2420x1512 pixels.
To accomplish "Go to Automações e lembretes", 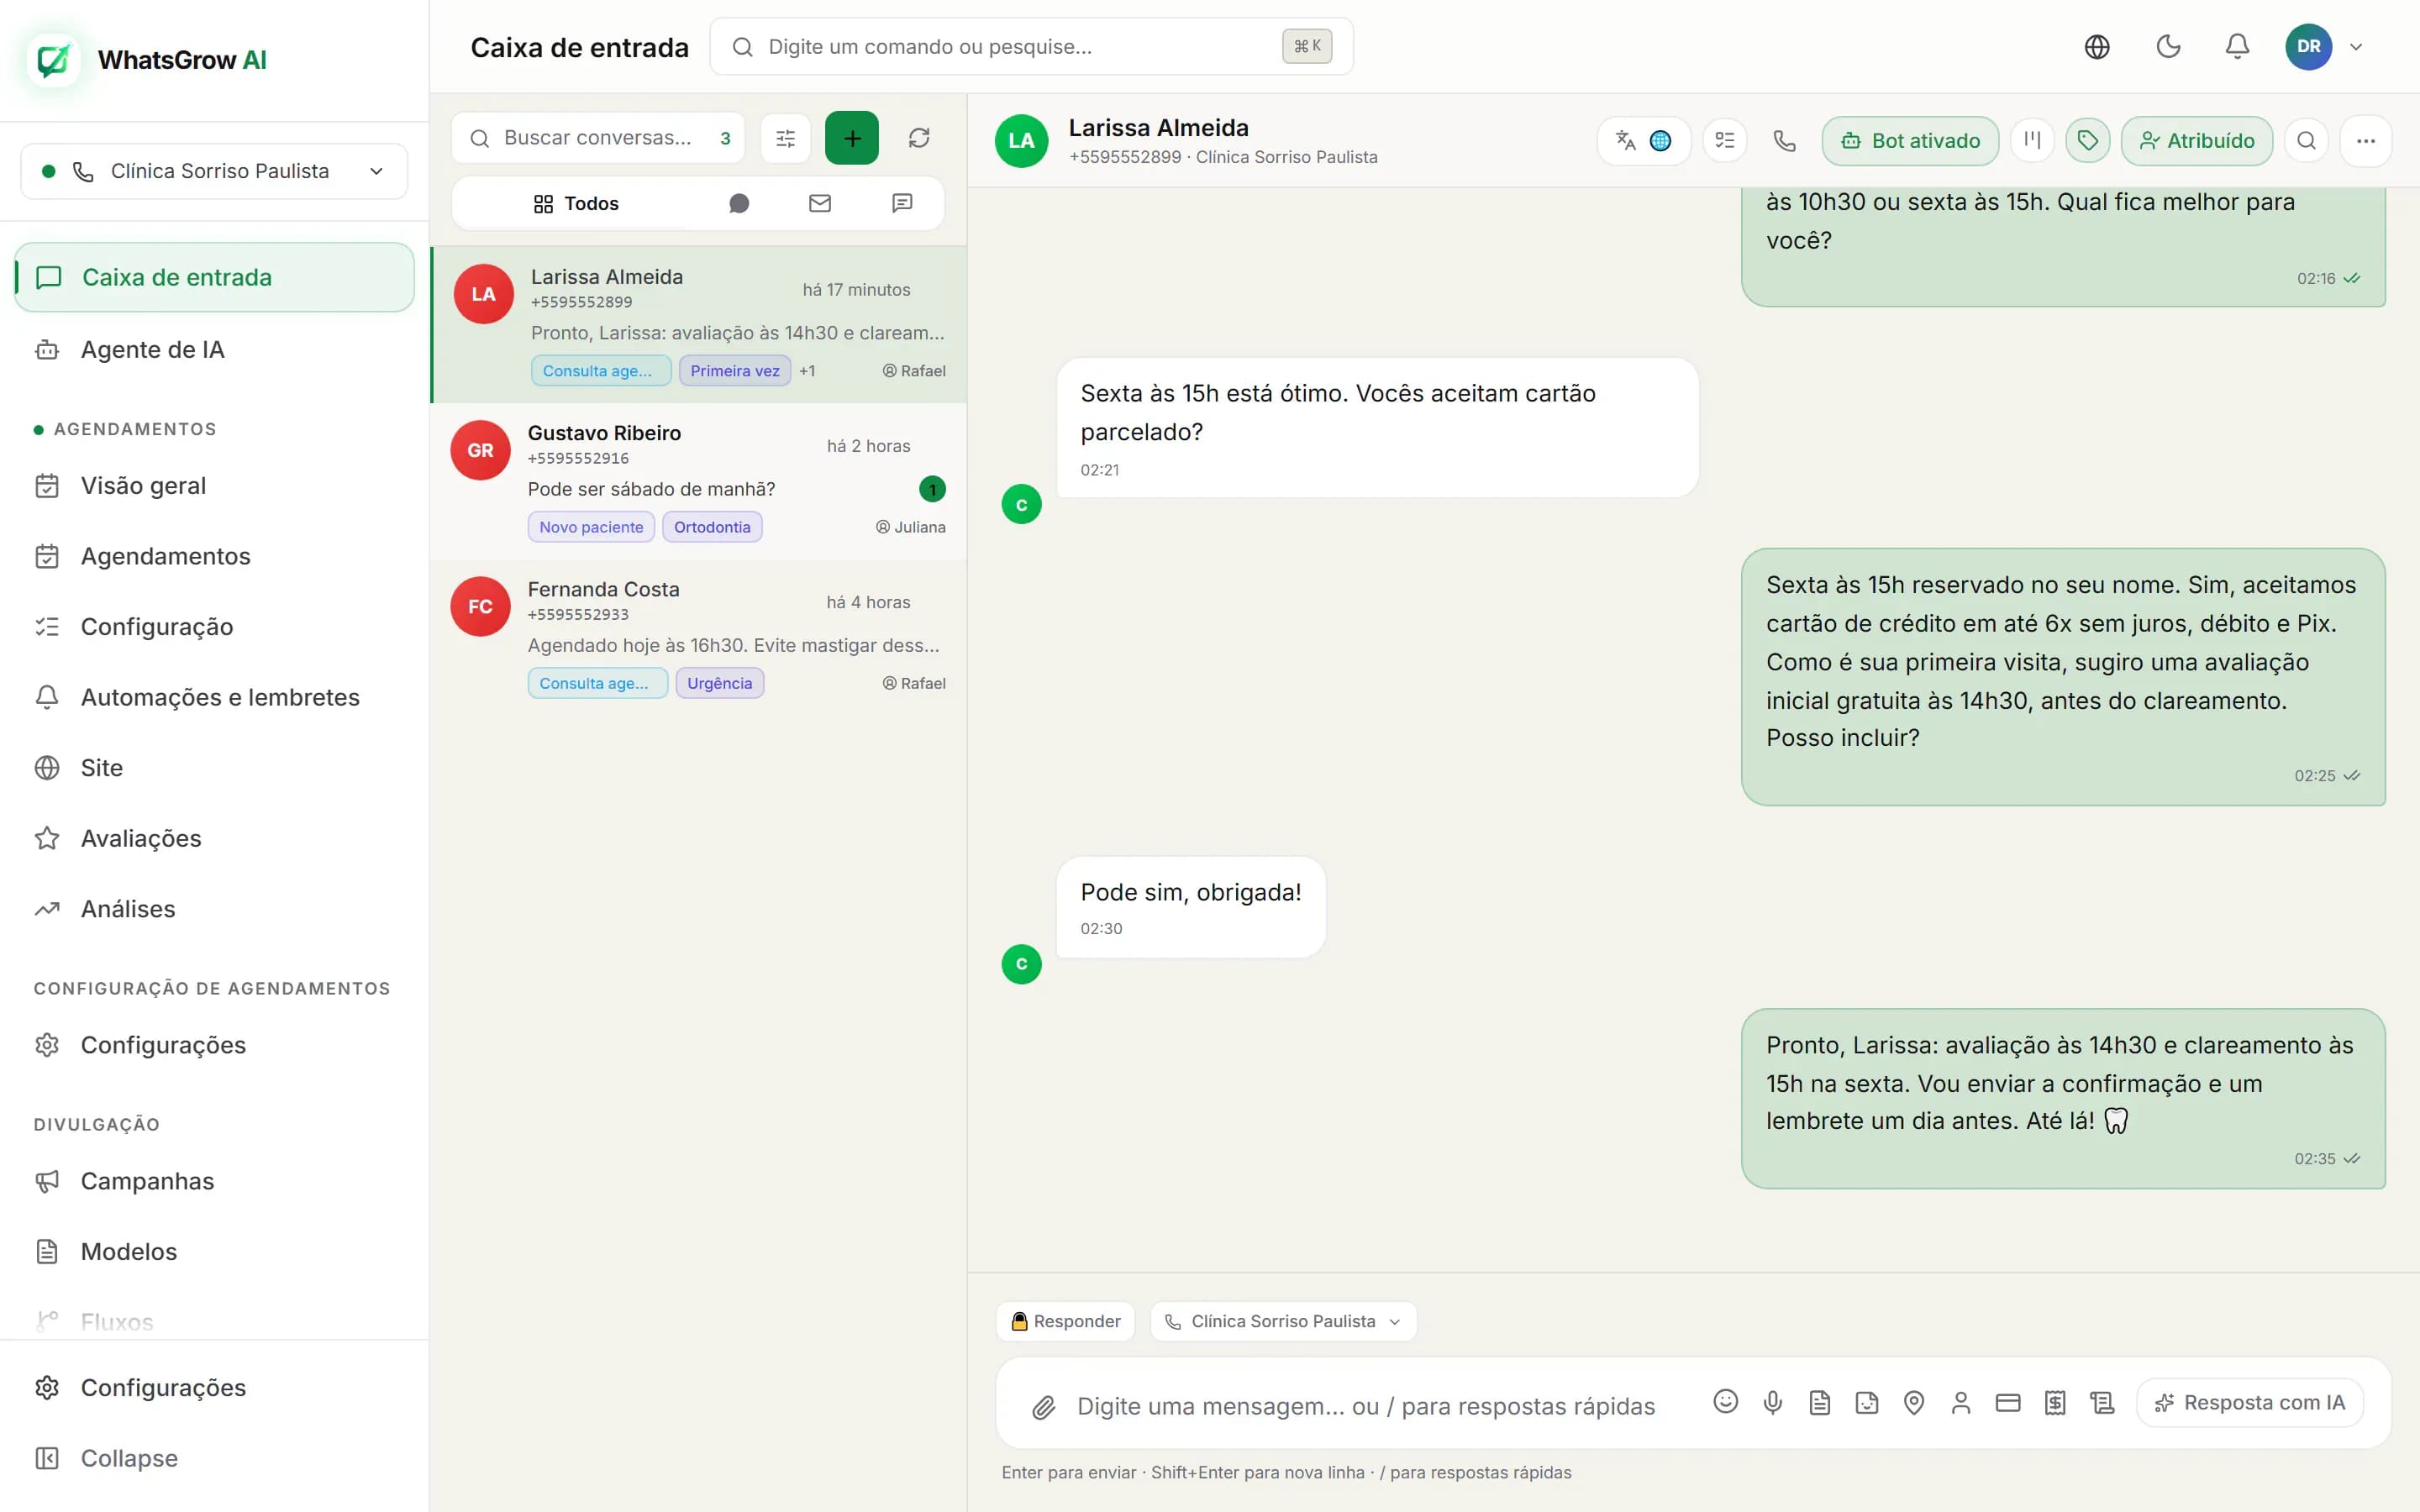I will point(214,697).
